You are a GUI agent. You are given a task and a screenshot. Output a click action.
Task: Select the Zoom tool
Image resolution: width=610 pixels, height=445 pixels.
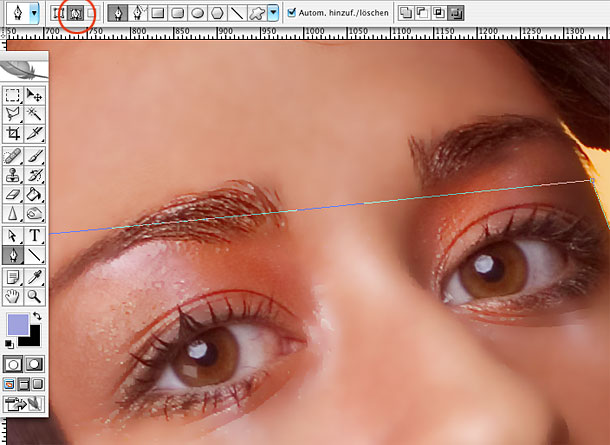[x=35, y=297]
